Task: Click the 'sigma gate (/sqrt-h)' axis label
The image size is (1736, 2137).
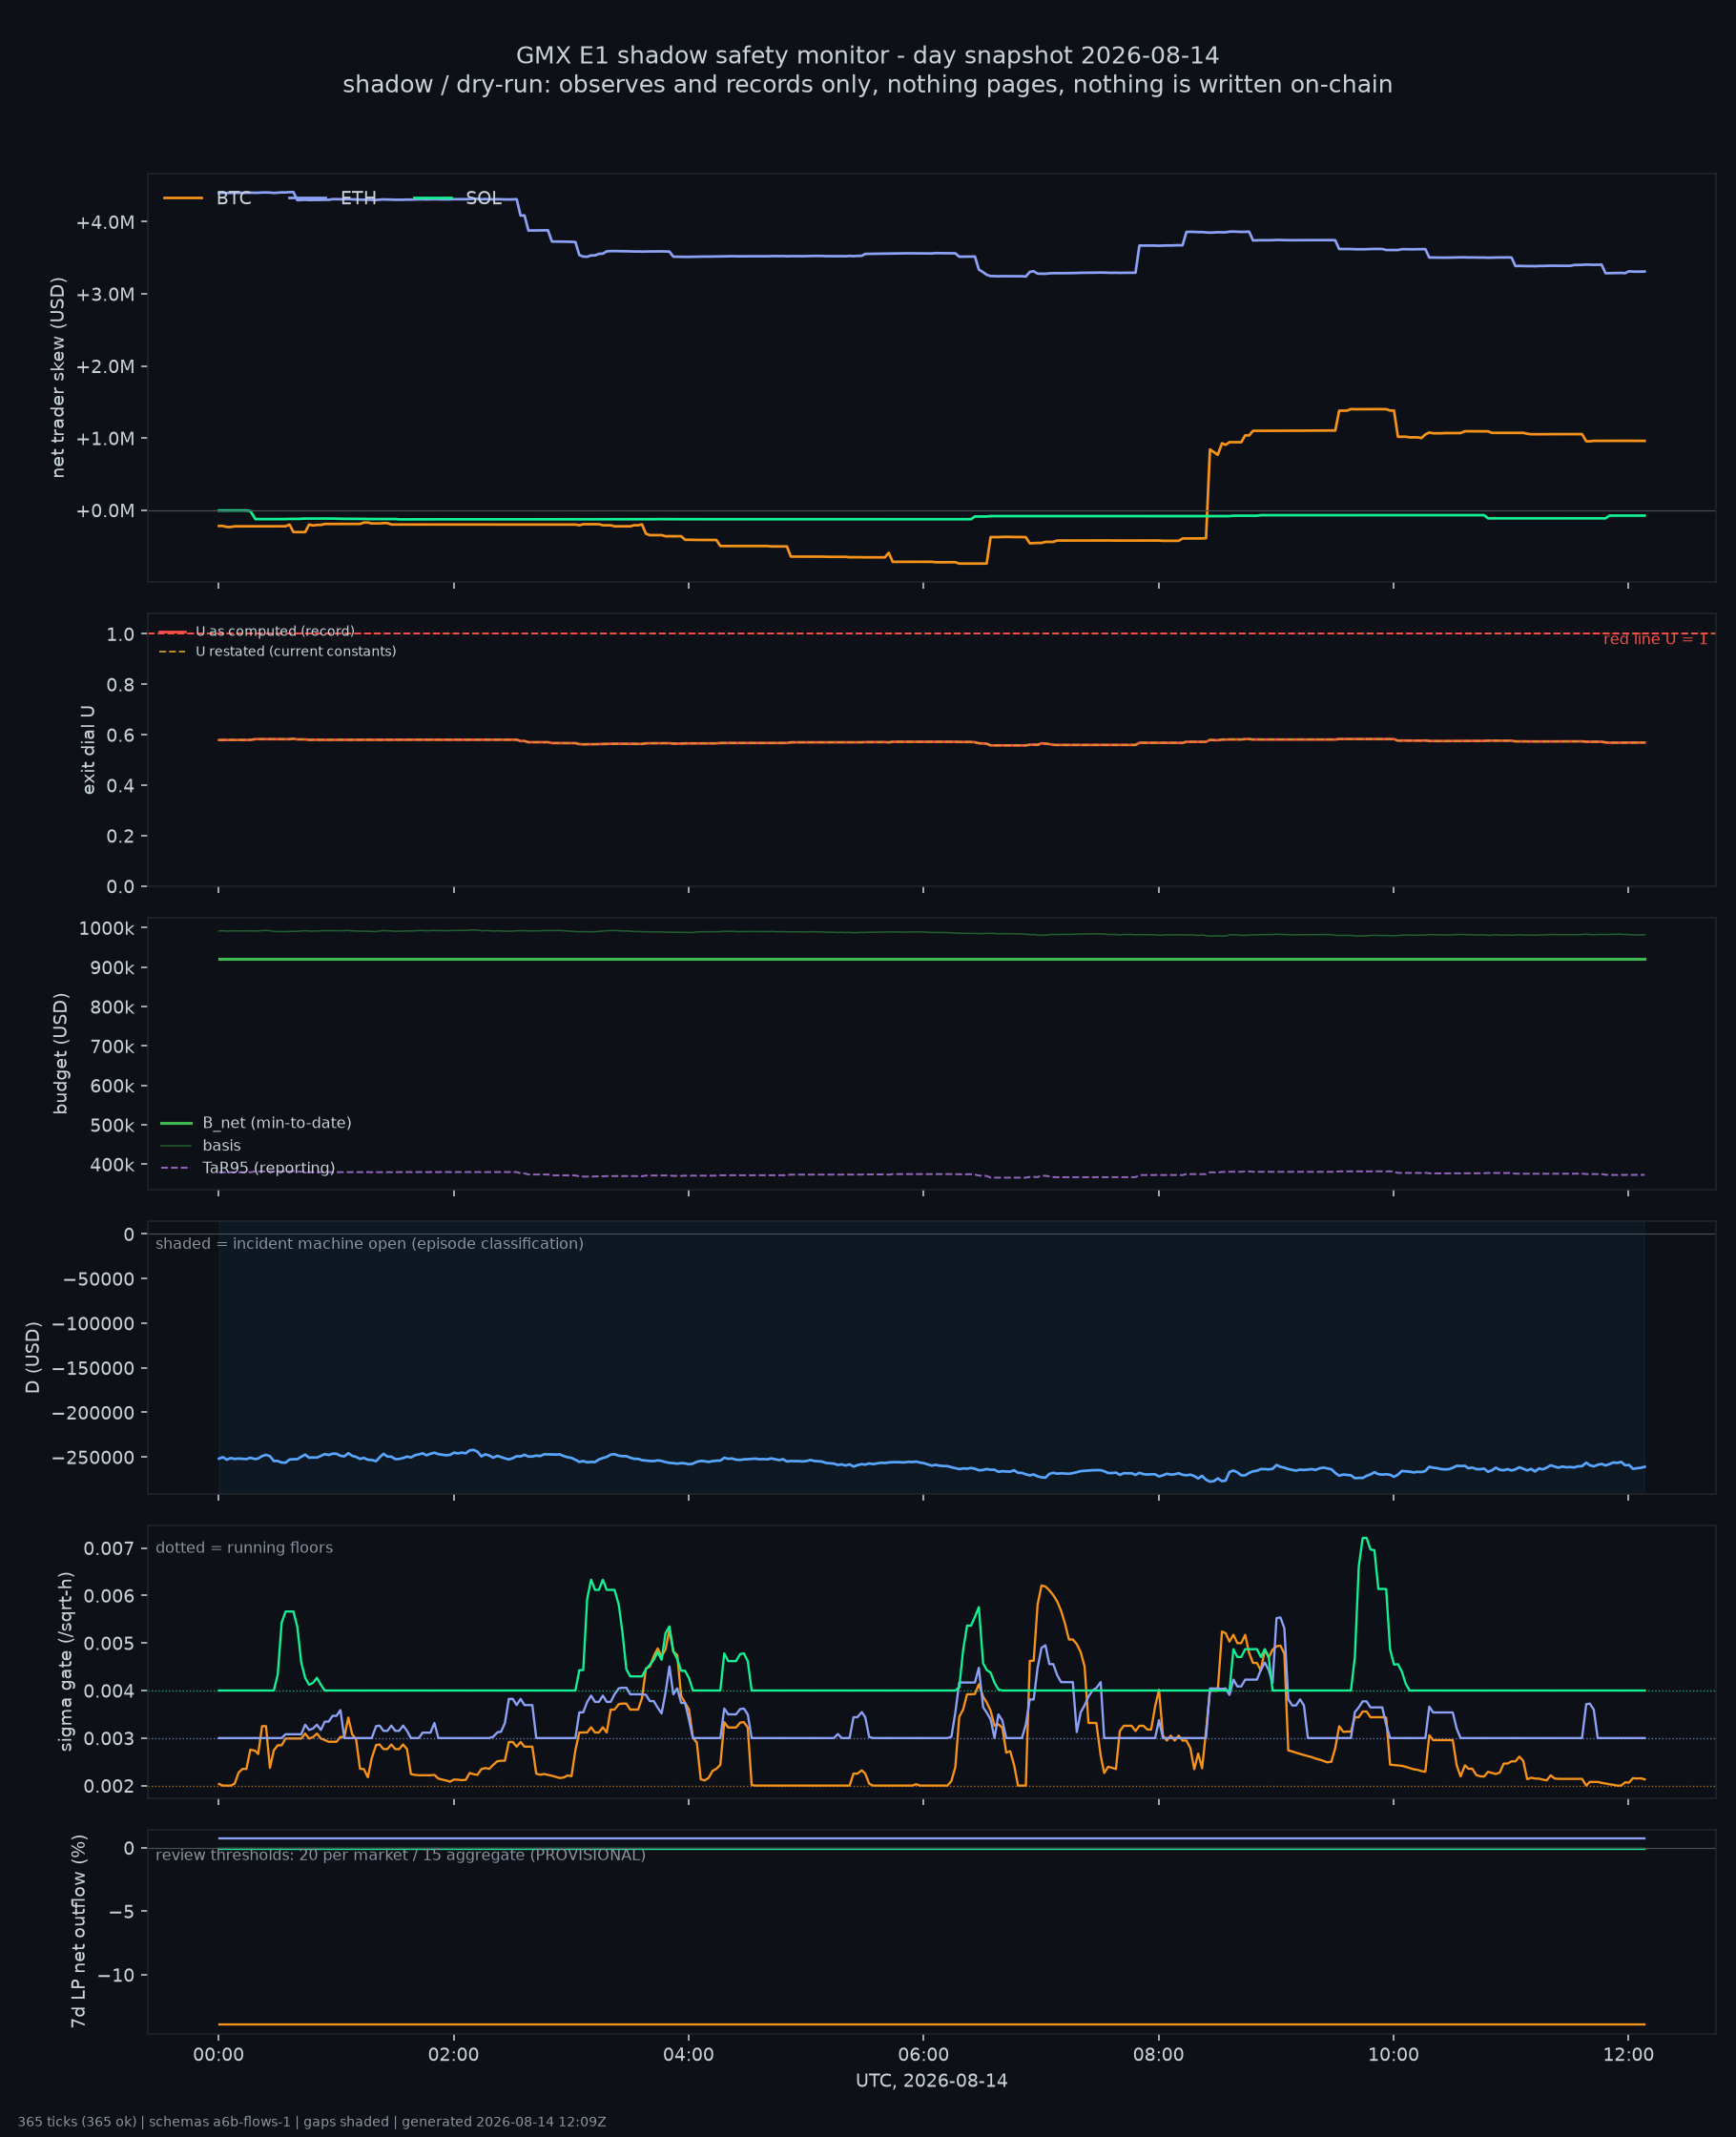Action: pos(66,1662)
